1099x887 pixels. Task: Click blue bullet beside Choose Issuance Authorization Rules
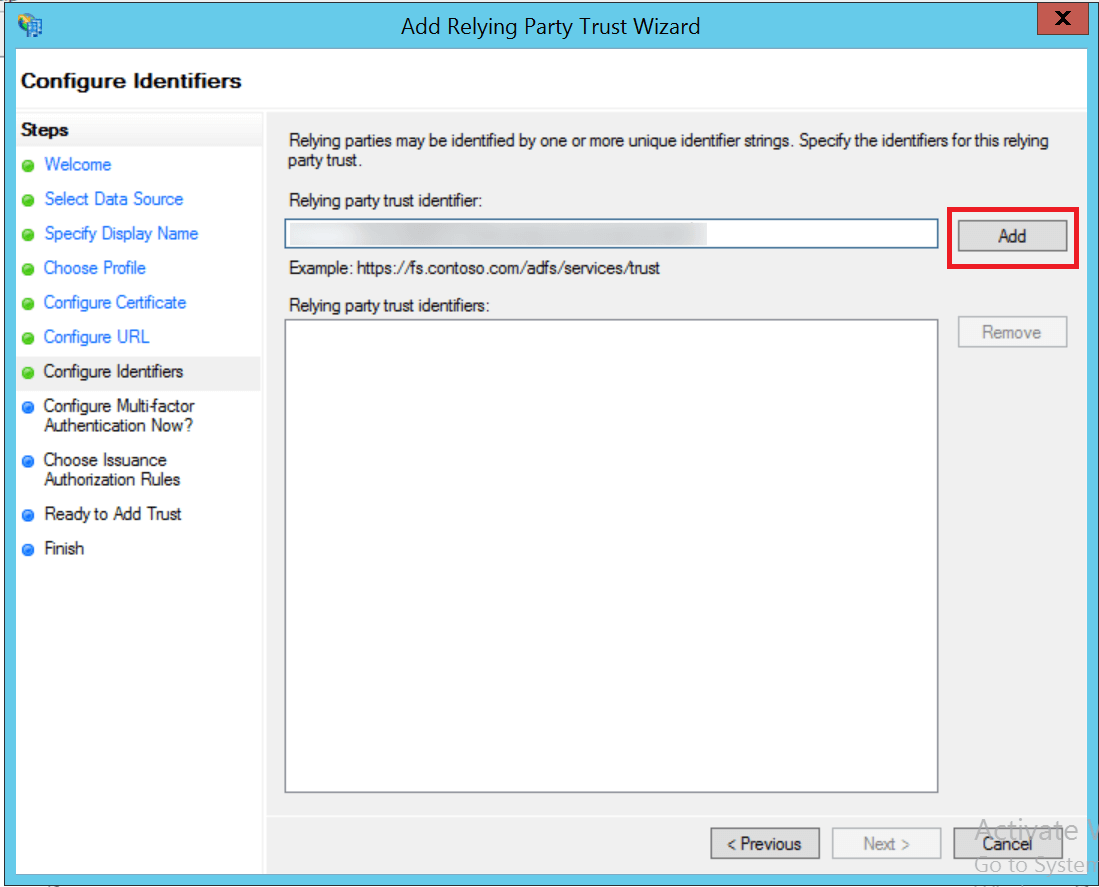pyautogui.click(x=28, y=461)
